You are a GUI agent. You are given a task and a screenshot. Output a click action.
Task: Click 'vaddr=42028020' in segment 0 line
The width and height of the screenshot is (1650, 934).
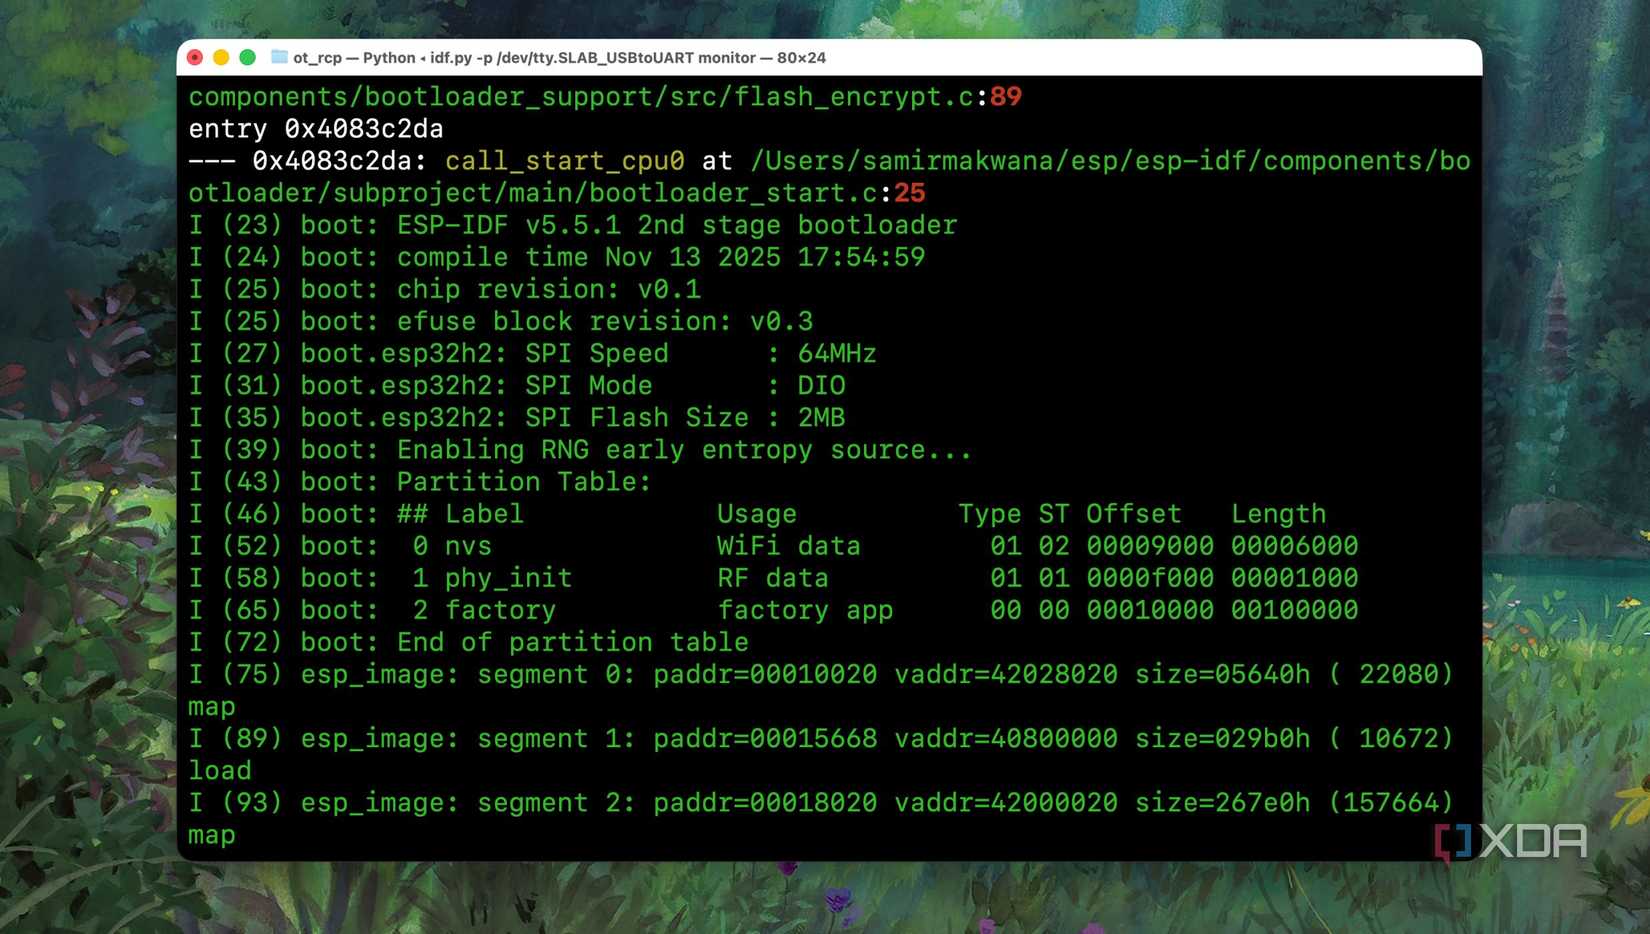[x=1006, y=674]
